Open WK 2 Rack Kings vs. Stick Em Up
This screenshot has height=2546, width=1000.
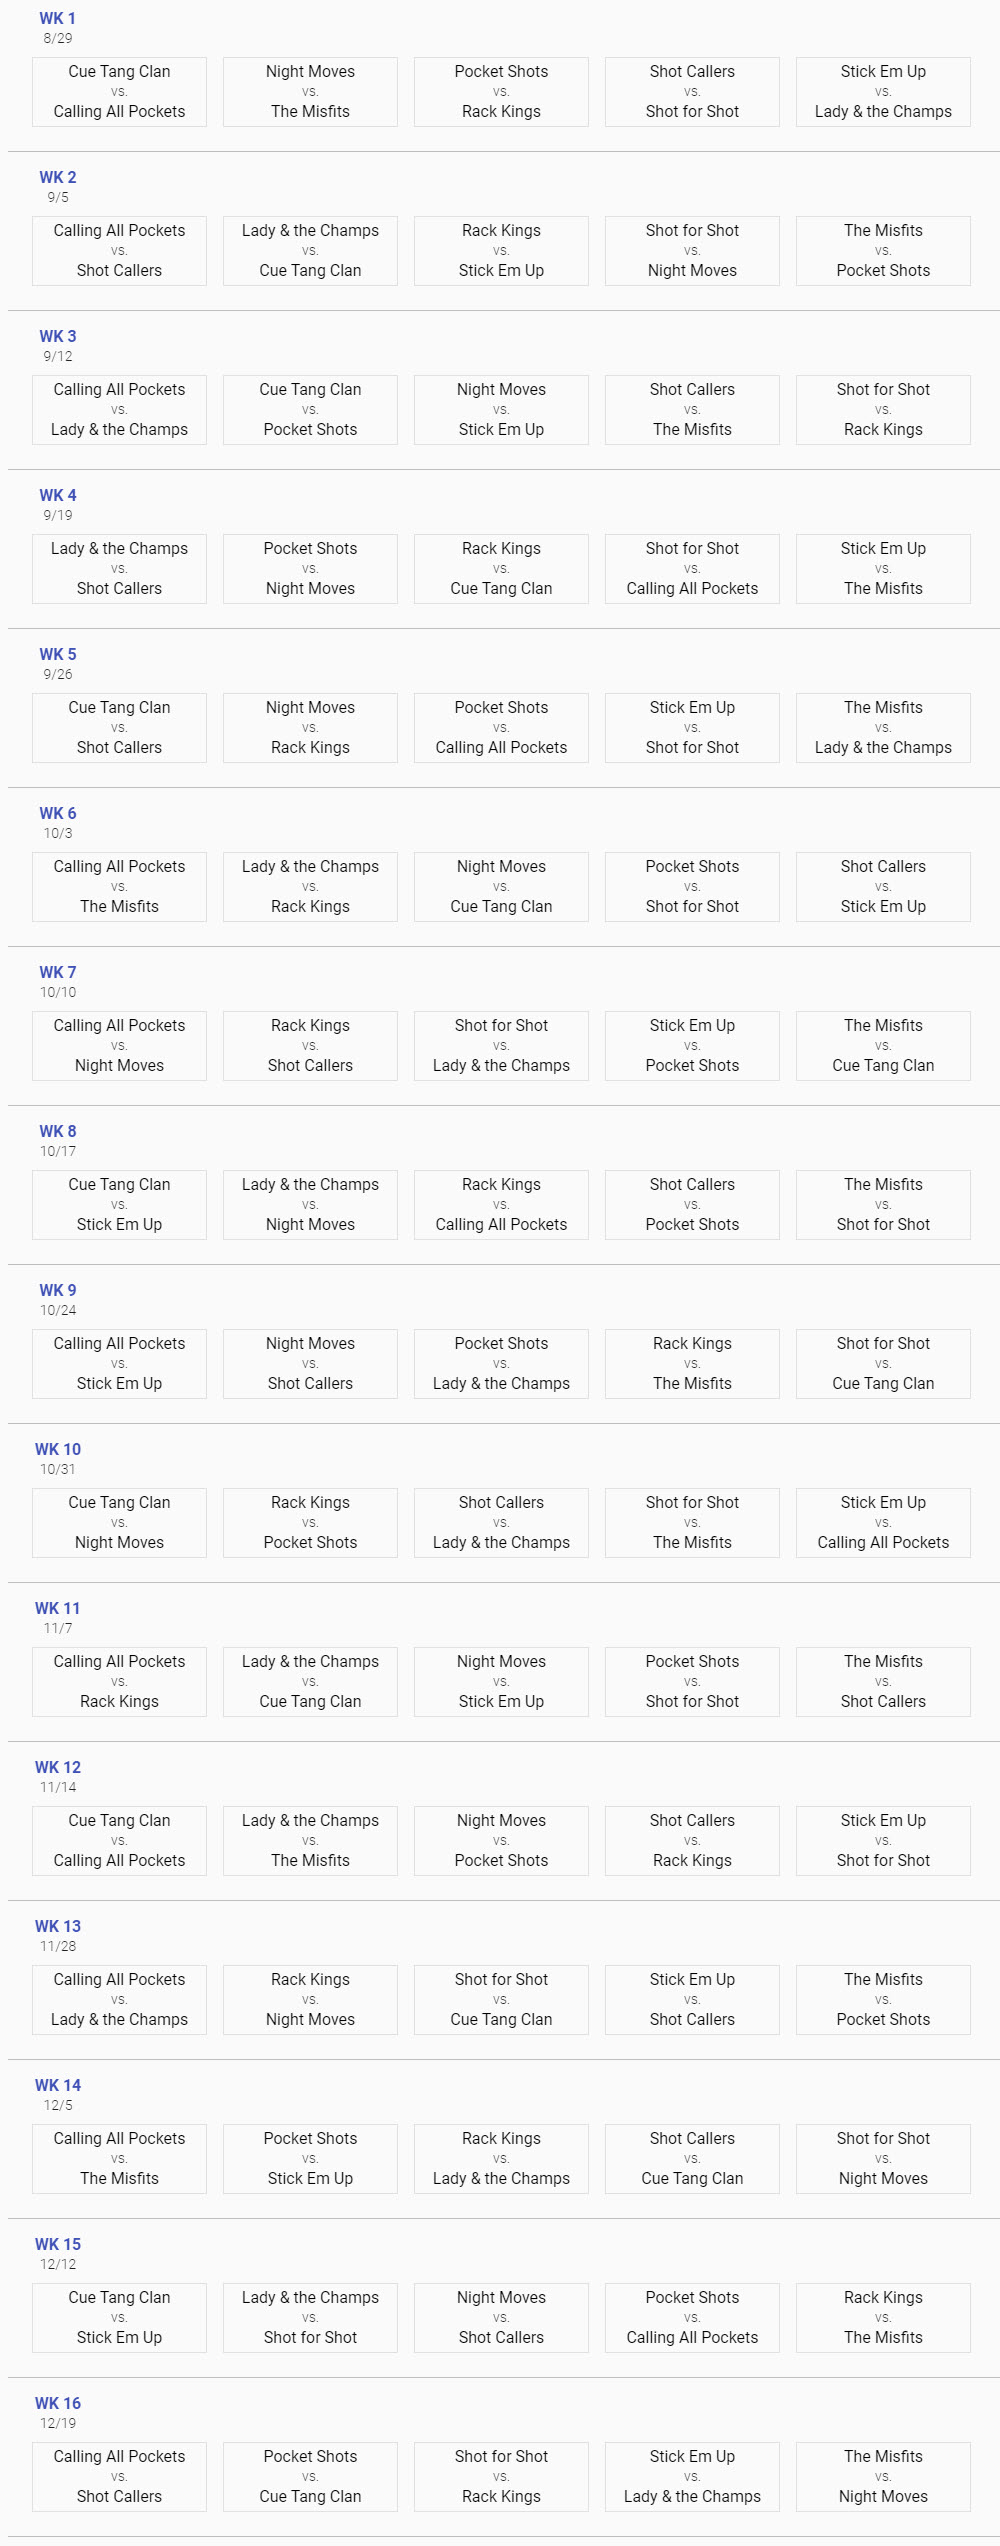pyautogui.click(x=501, y=251)
